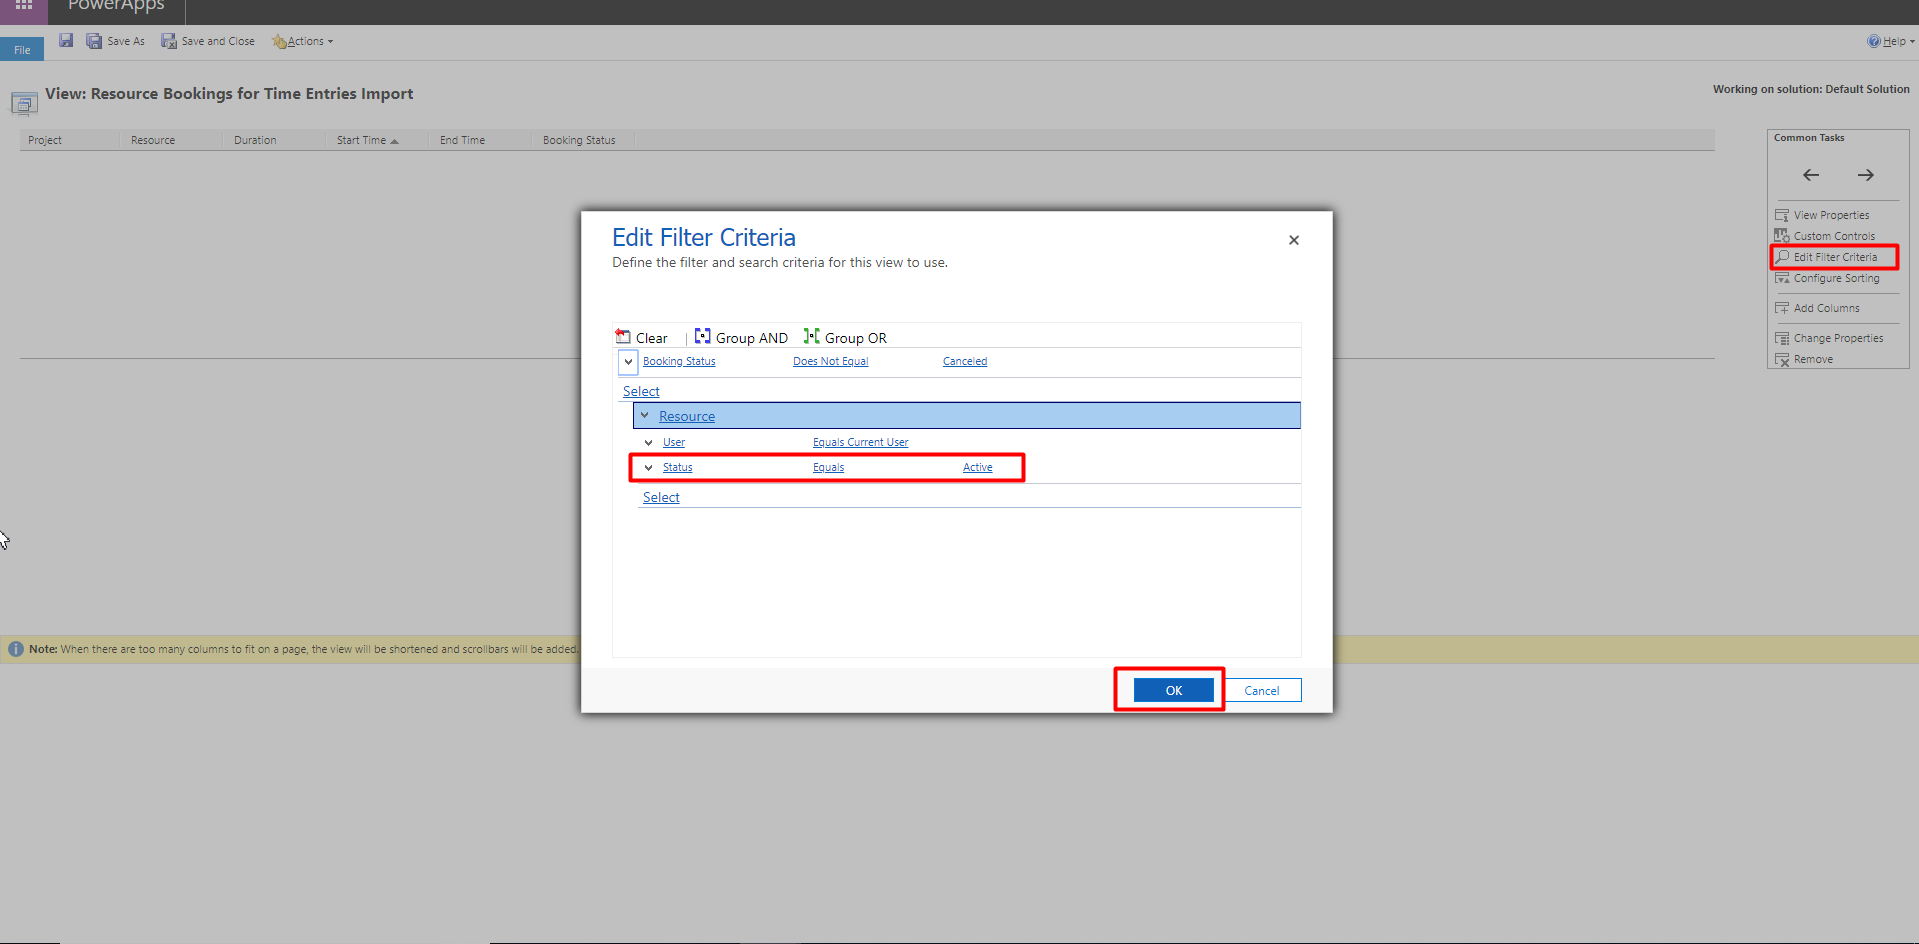Click the User field link
The height and width of the screenshot is (944, 1919).
pos(674,442)
